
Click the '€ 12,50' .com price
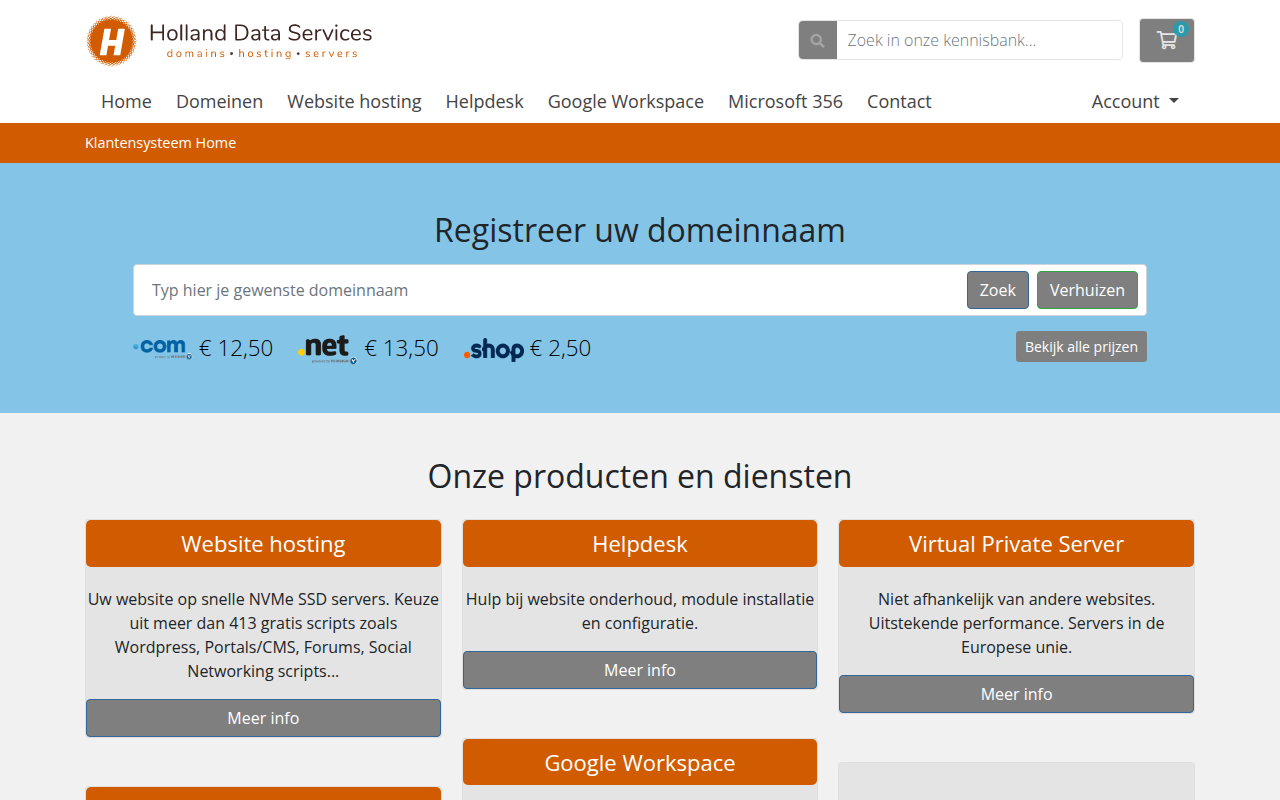[x=236, y=348]
